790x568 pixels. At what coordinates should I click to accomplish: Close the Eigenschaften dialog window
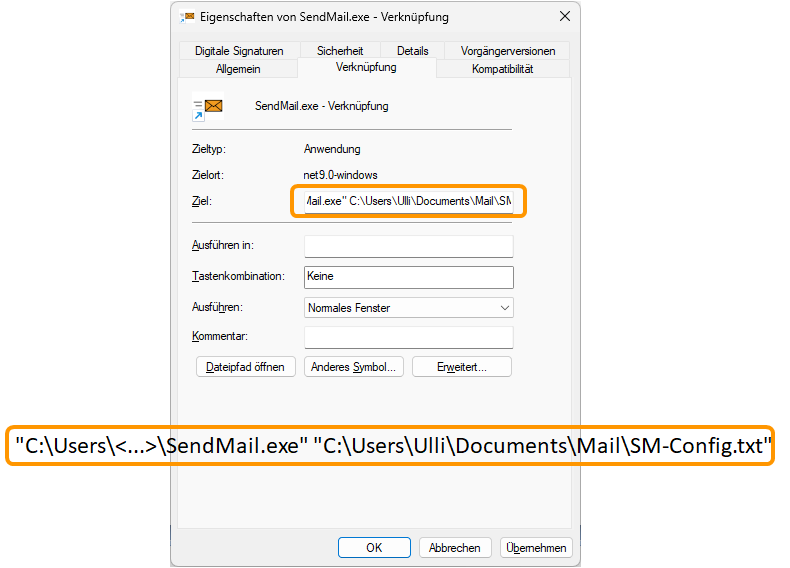pos(565,17)
